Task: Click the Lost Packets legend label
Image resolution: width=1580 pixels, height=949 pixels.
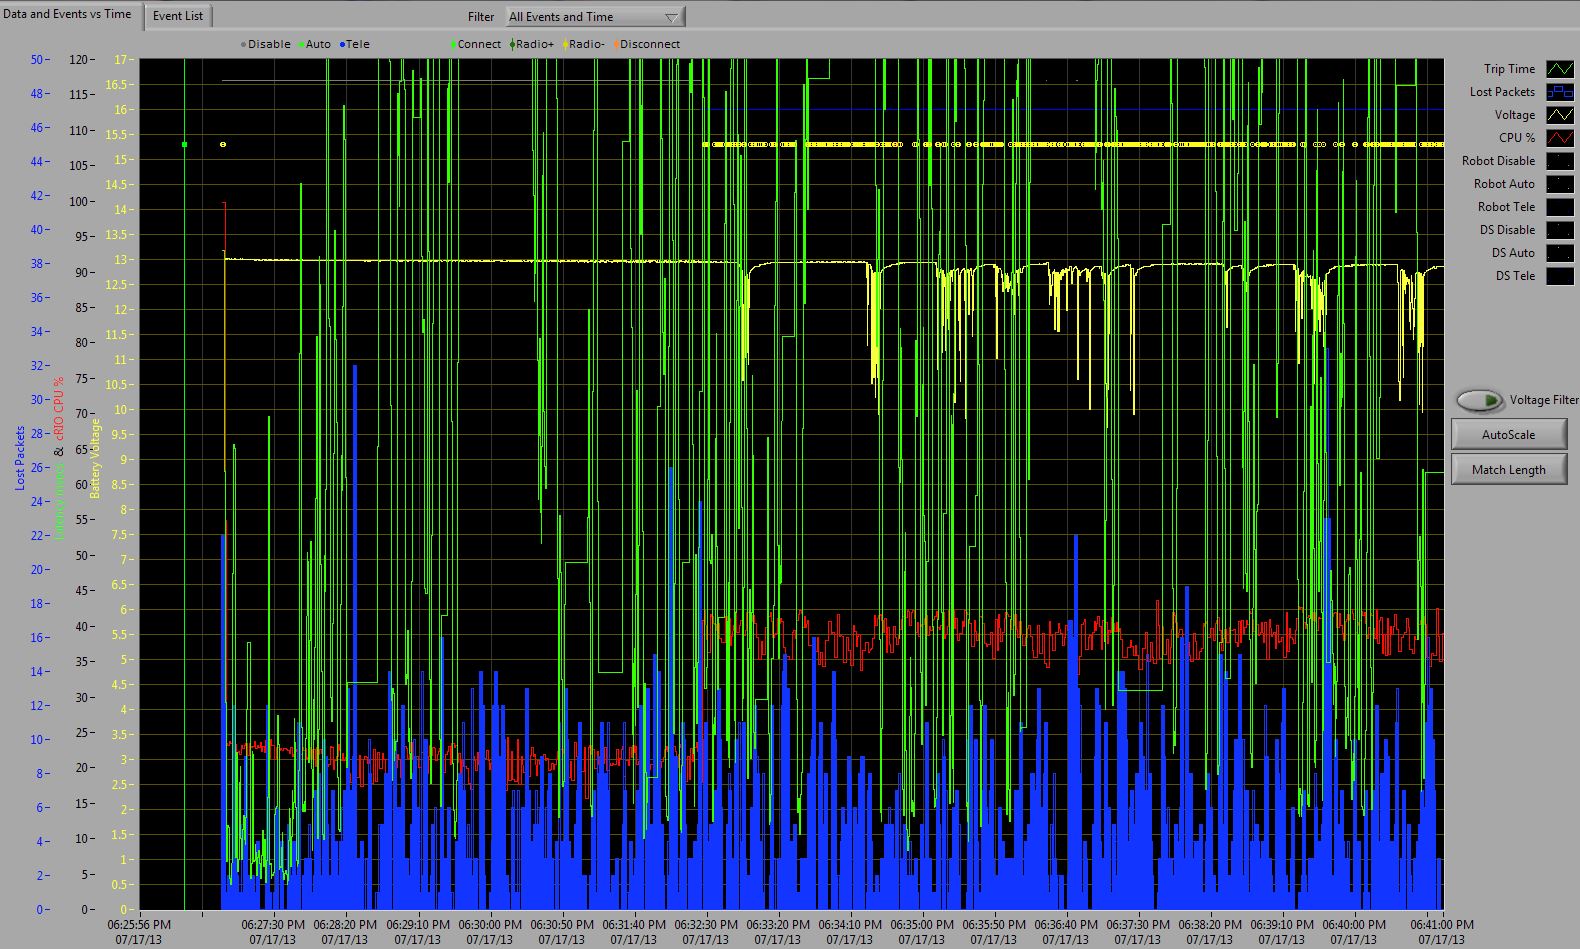Action: (1502, 92)
